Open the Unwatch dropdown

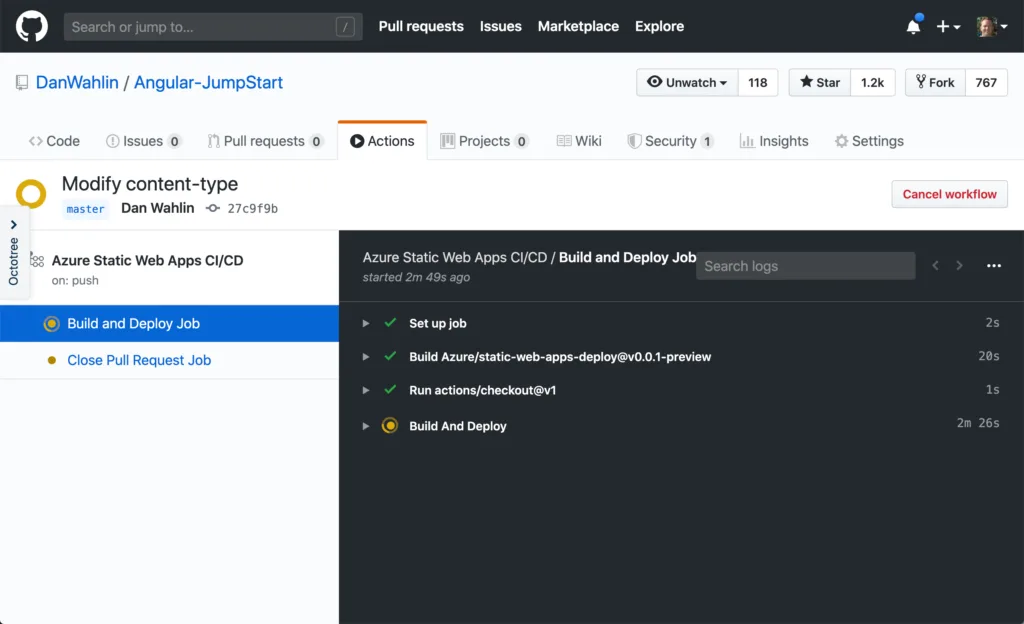[x=687, y=83]
